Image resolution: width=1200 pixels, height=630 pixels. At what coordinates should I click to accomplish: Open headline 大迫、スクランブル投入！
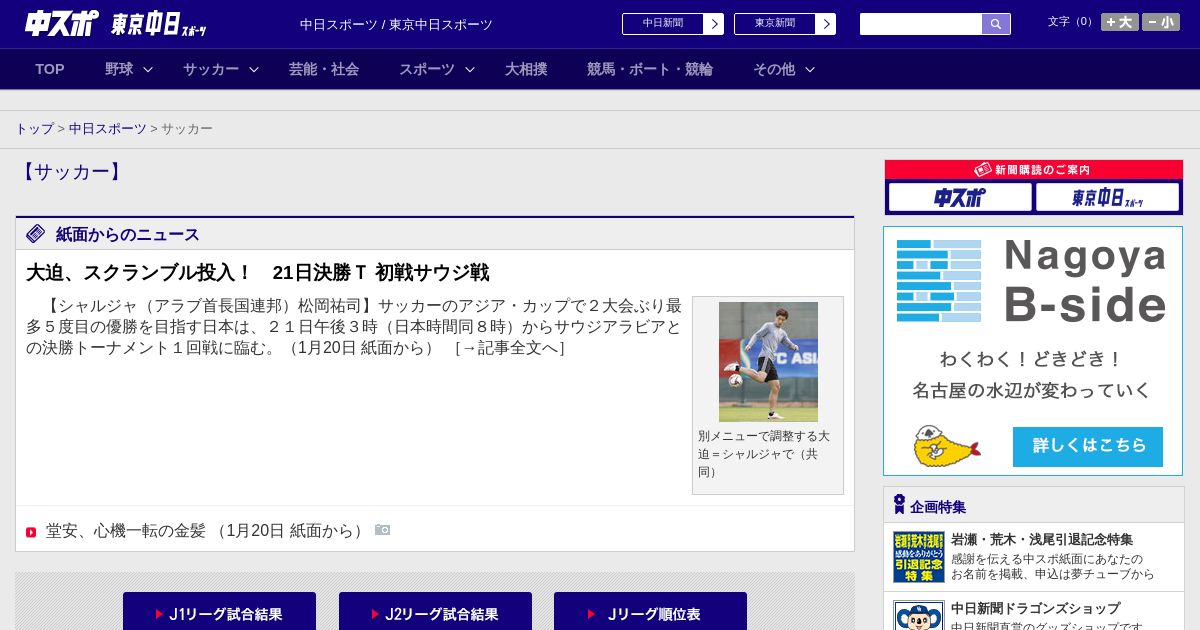(258, 273)
